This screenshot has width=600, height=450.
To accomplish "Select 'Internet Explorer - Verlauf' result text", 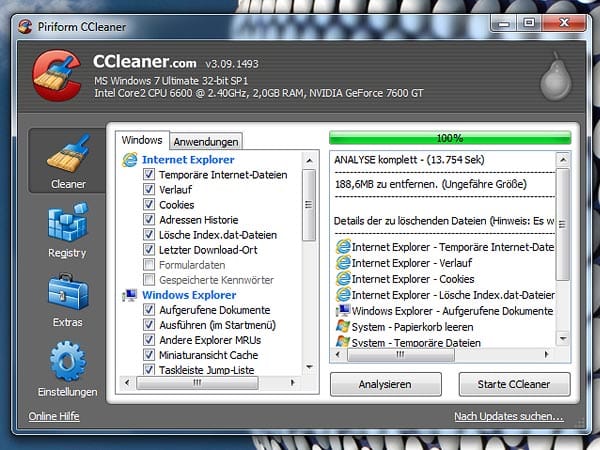I will [412, 263].
